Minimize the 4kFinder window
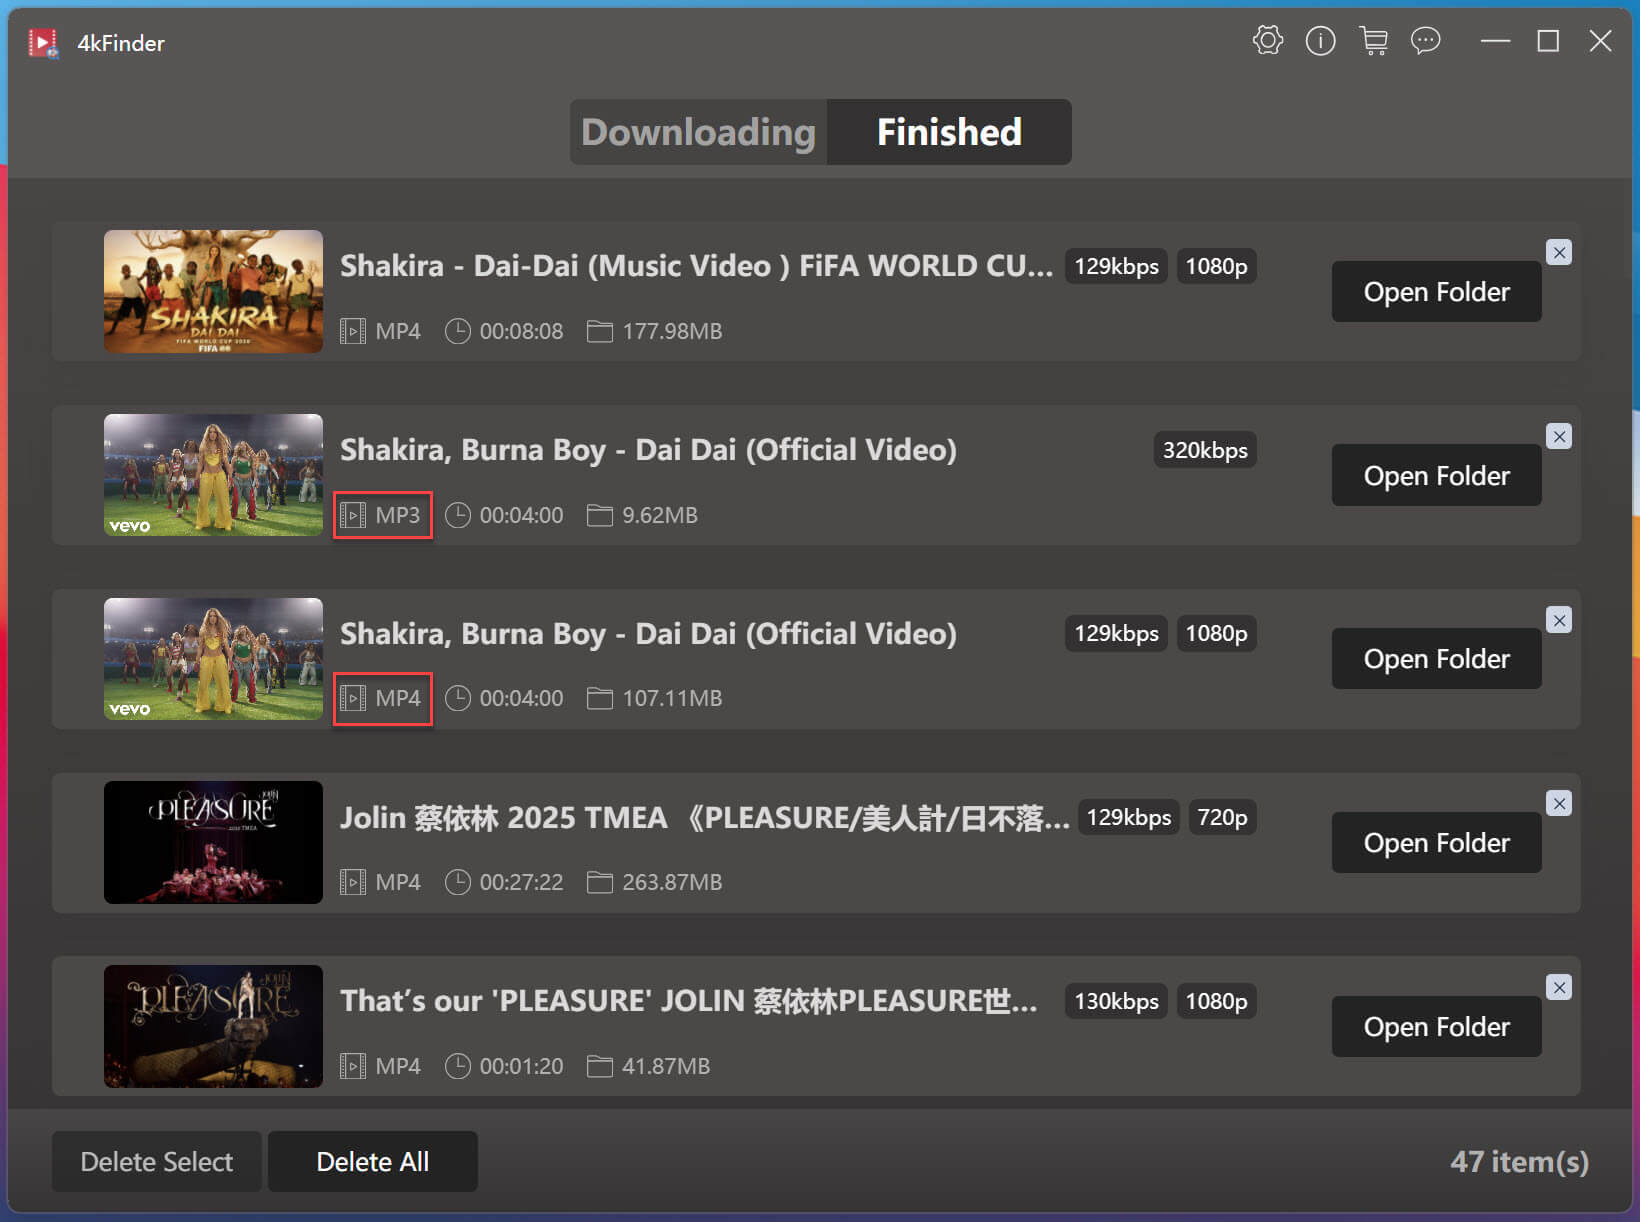This screenshot has width=1640, height=1222. pyautogui.click(x=1495, y=41)
